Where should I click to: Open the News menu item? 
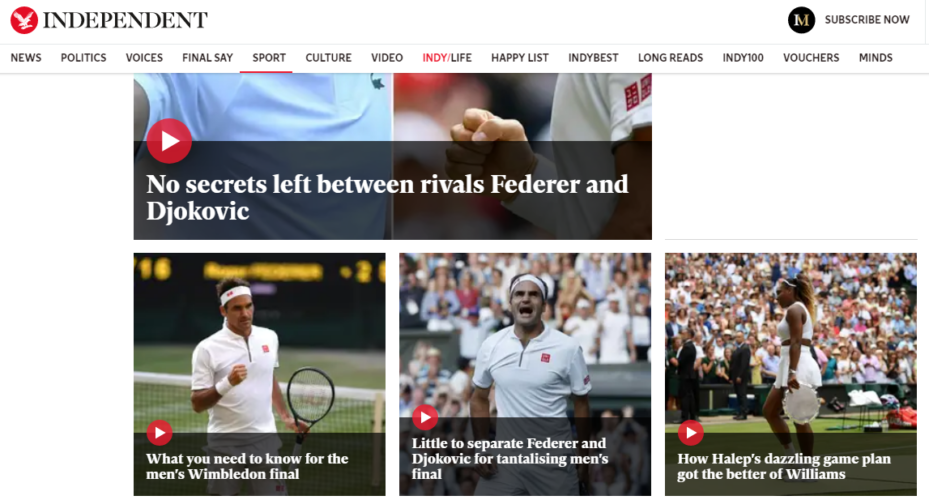coord(26,58)
